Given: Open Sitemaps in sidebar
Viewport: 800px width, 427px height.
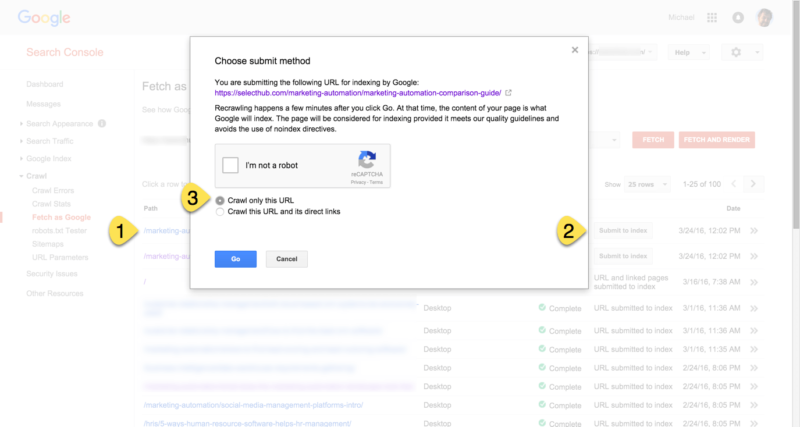Looking at the screenshot, I should tap(47, 244).
